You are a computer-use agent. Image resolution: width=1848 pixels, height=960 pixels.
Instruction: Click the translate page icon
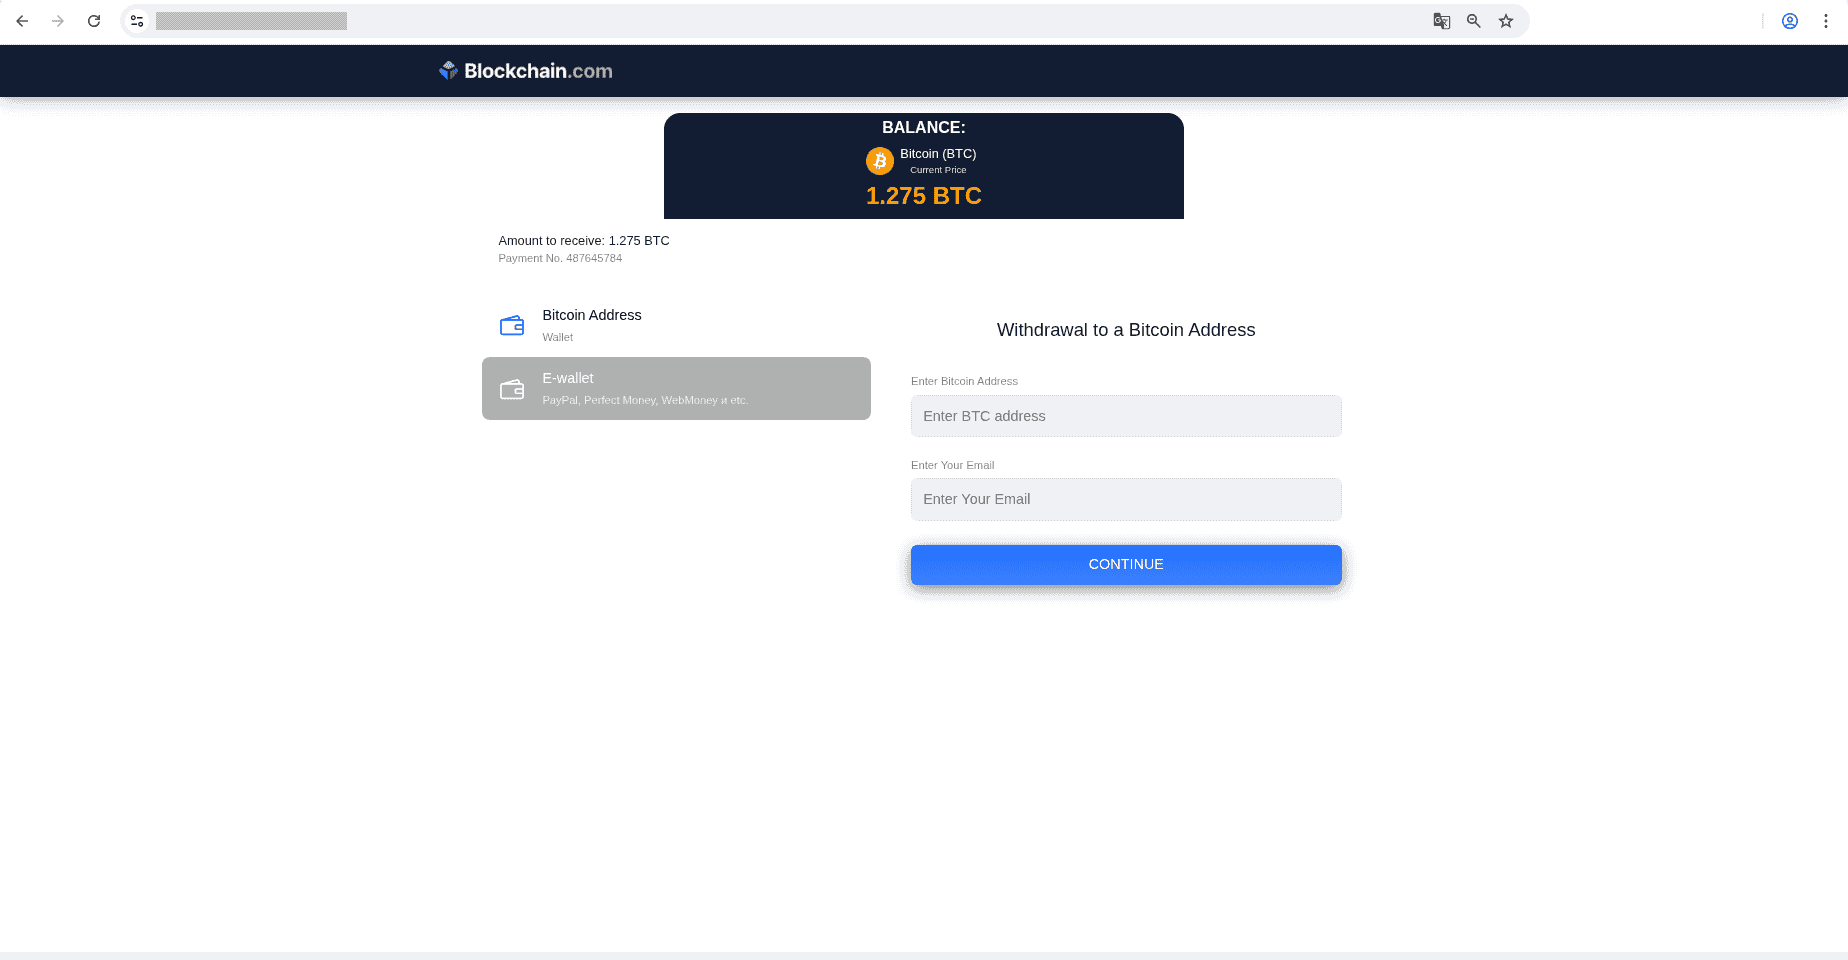coord(1441,21)
